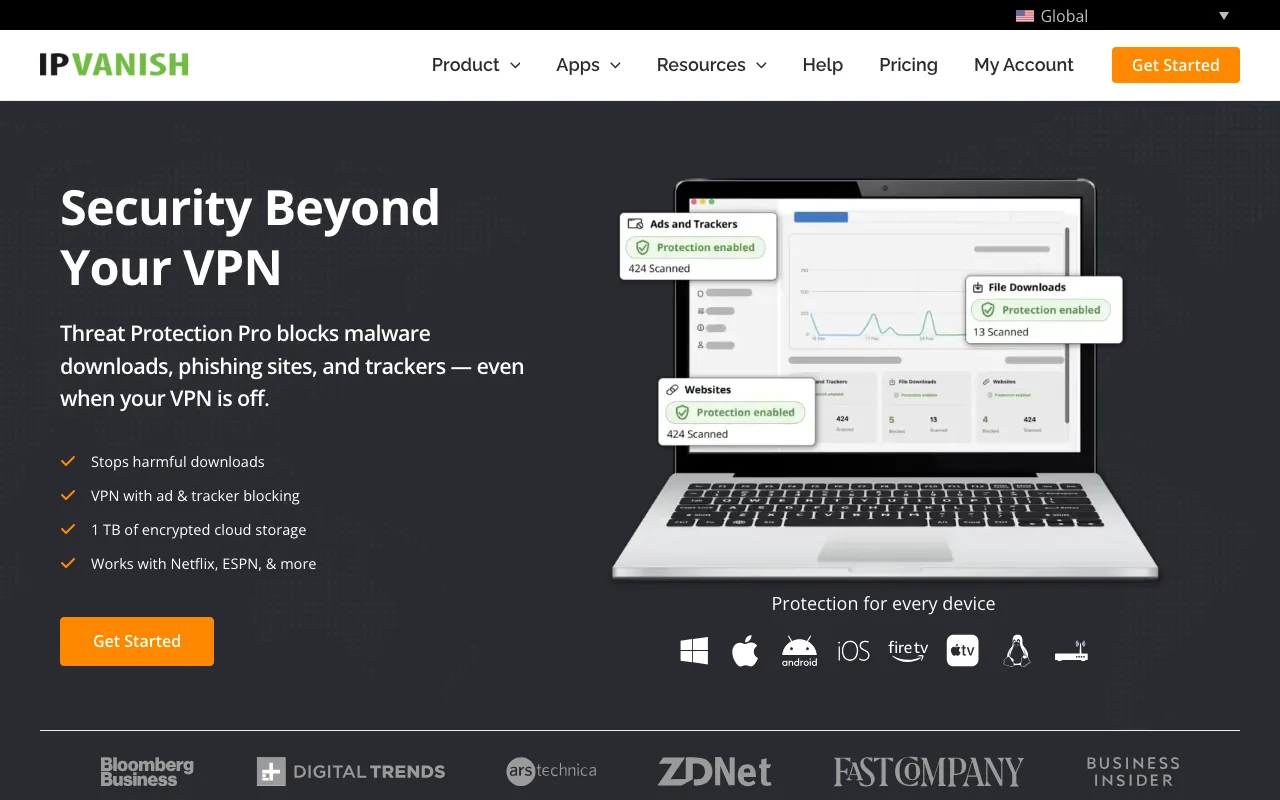Click the Websites protection card
1280x800 pixels.
(737, 411)
